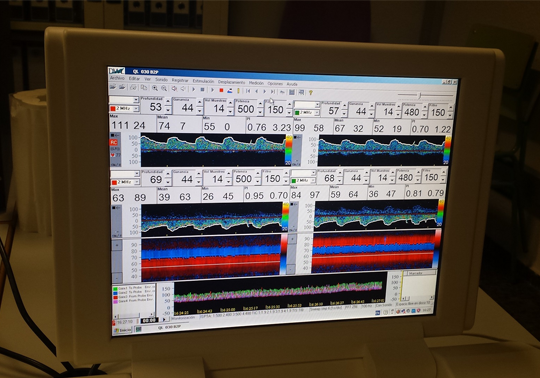The width and height of the screenshot is (540, 378).
Task: Click PI value 0.76 in first channel
Action: 257,127
